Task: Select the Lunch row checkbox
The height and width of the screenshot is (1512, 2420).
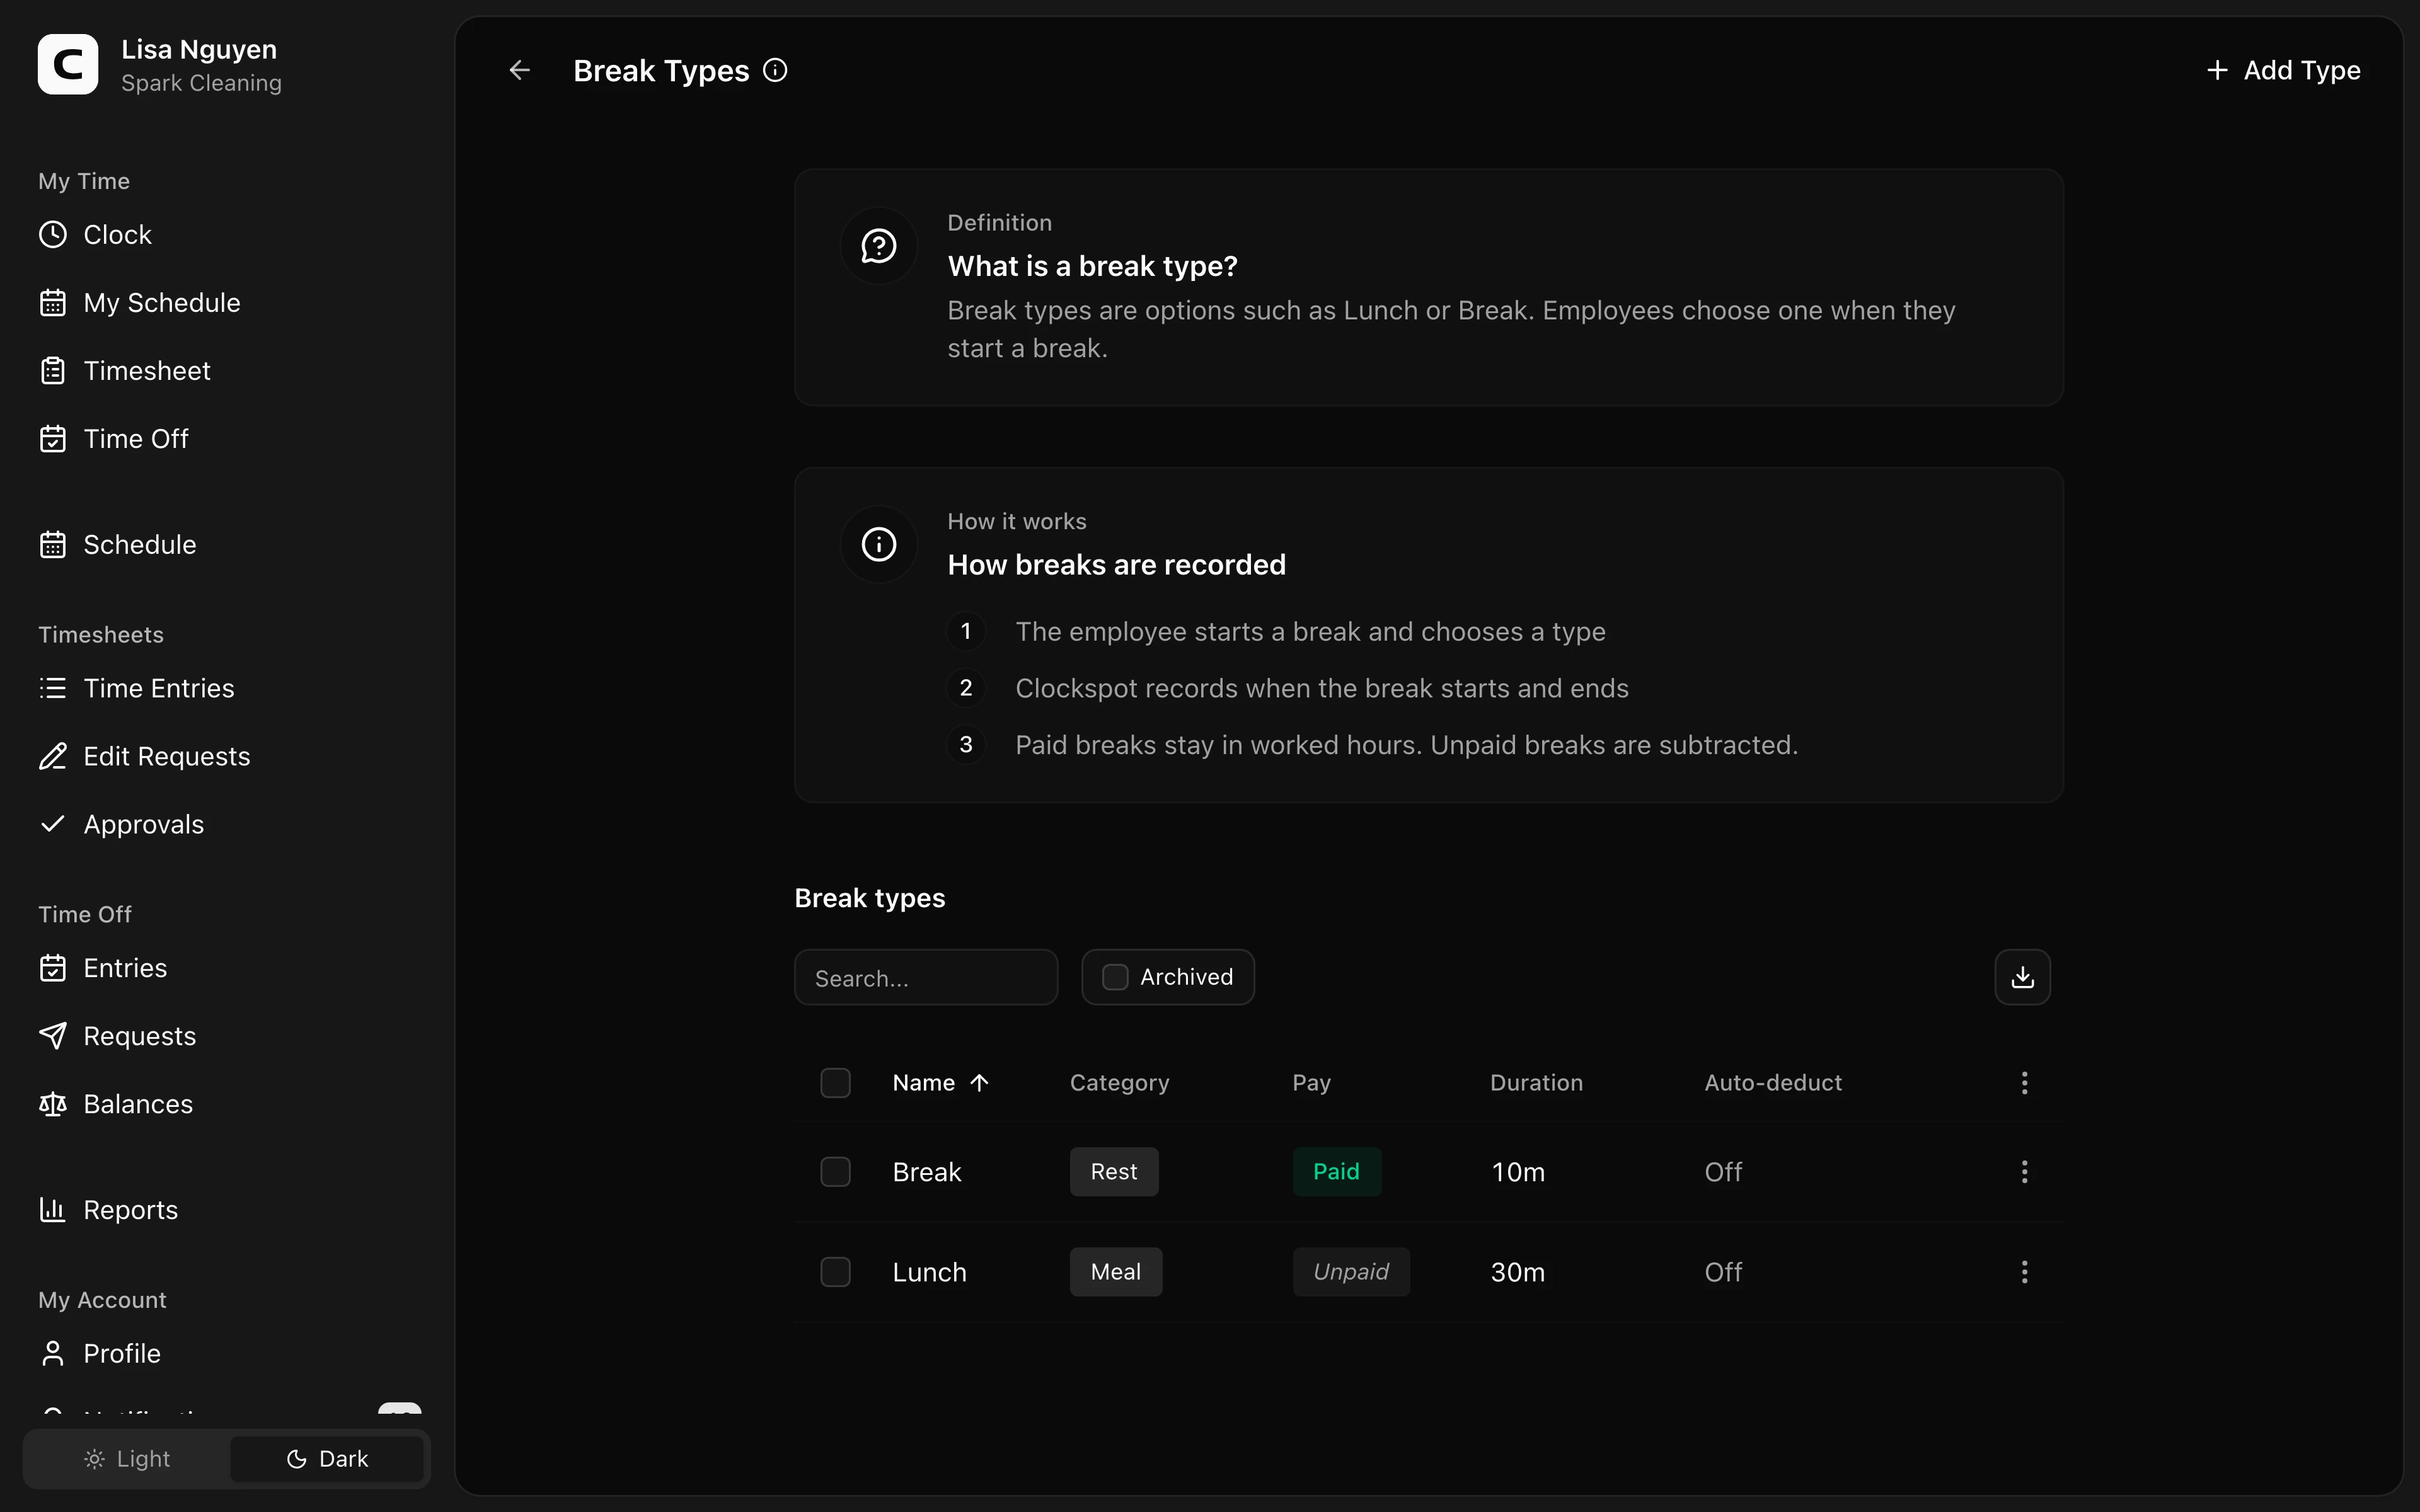Action: 835,1272
